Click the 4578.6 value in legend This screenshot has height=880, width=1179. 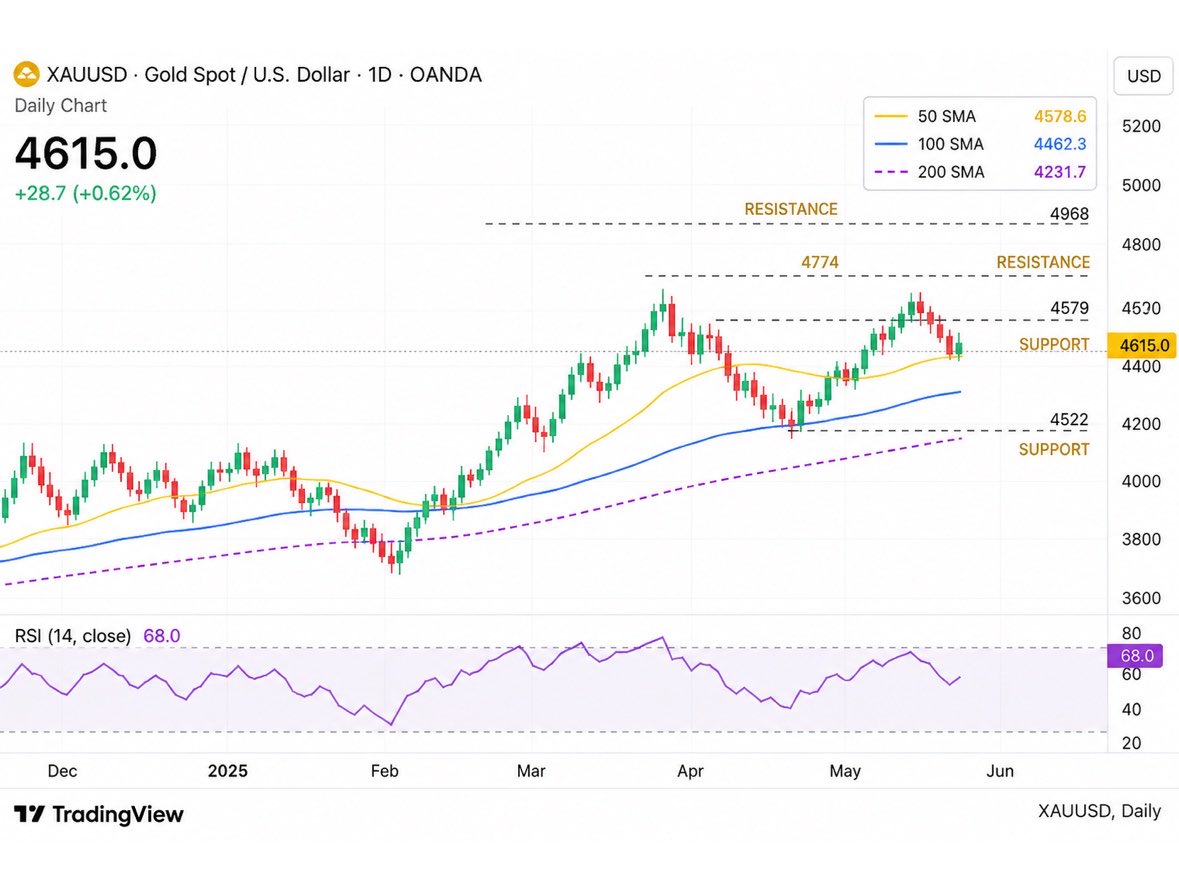coord(1059,117)
